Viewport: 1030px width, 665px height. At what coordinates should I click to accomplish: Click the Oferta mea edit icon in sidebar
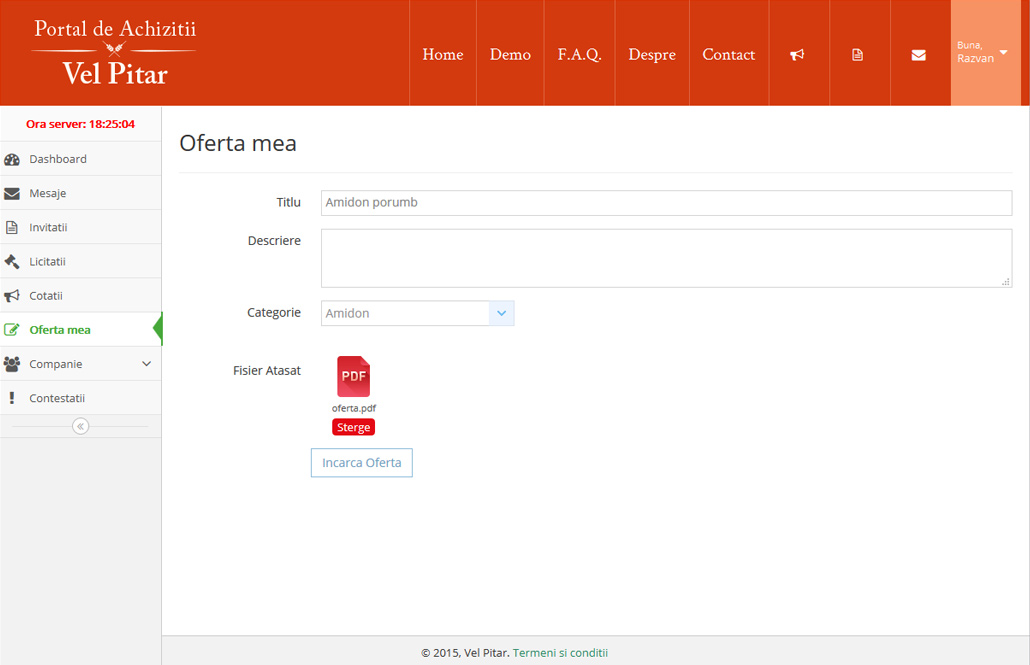[x=12, y=330]
